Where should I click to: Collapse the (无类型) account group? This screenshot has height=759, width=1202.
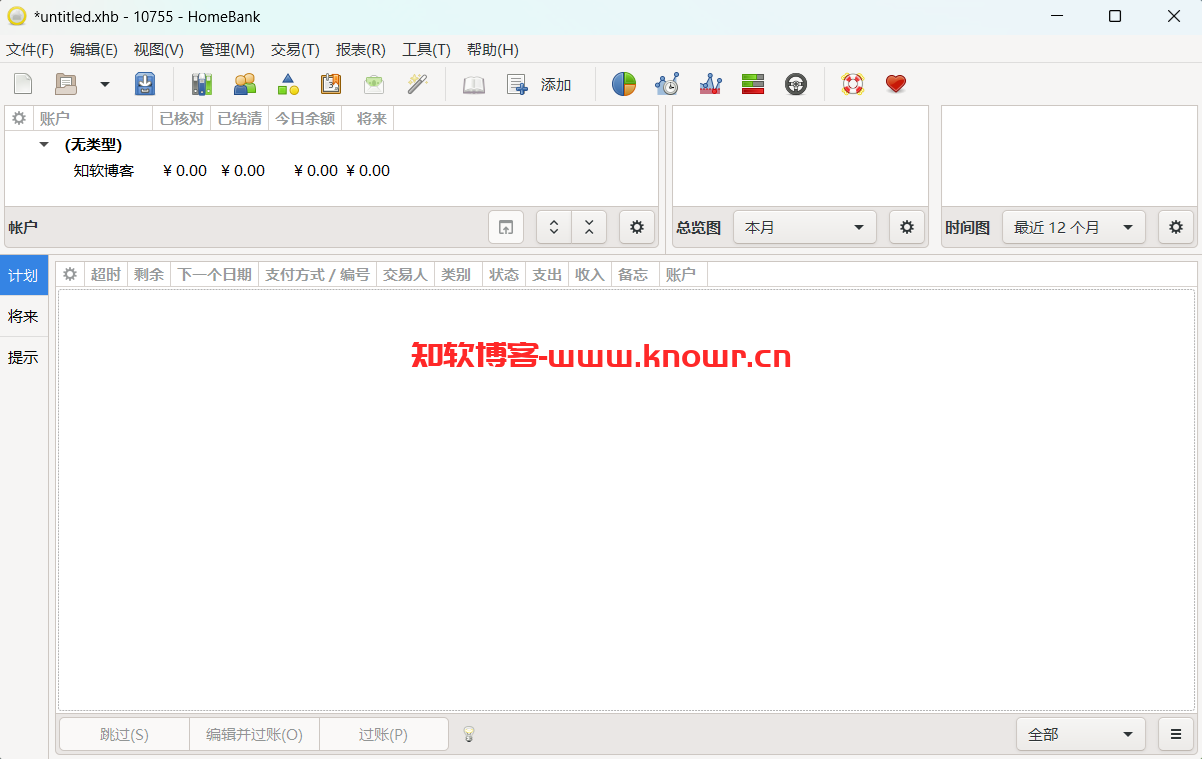(44, 145)
